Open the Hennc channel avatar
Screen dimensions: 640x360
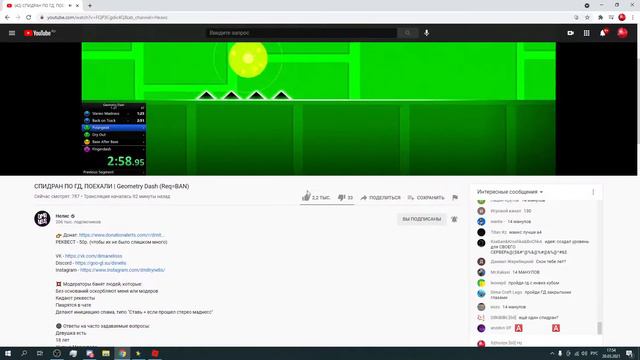click(x=42, y=218)
